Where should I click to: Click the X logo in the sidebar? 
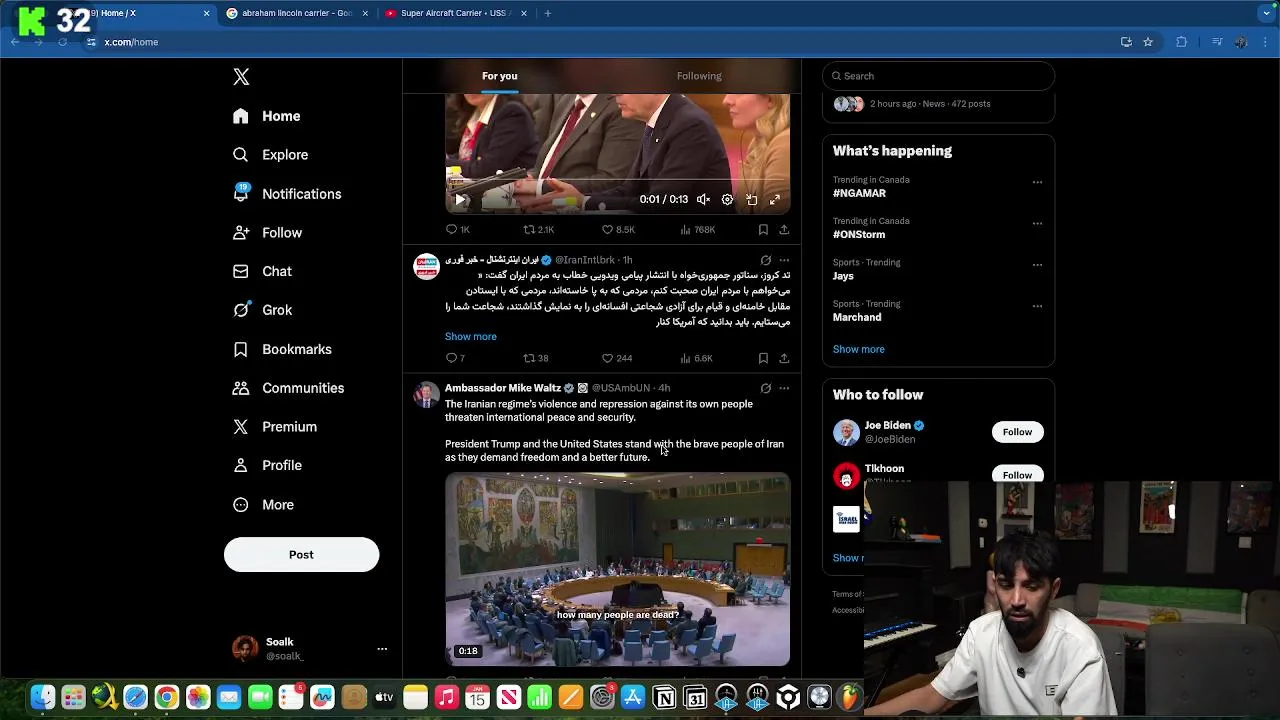[241, 77]
